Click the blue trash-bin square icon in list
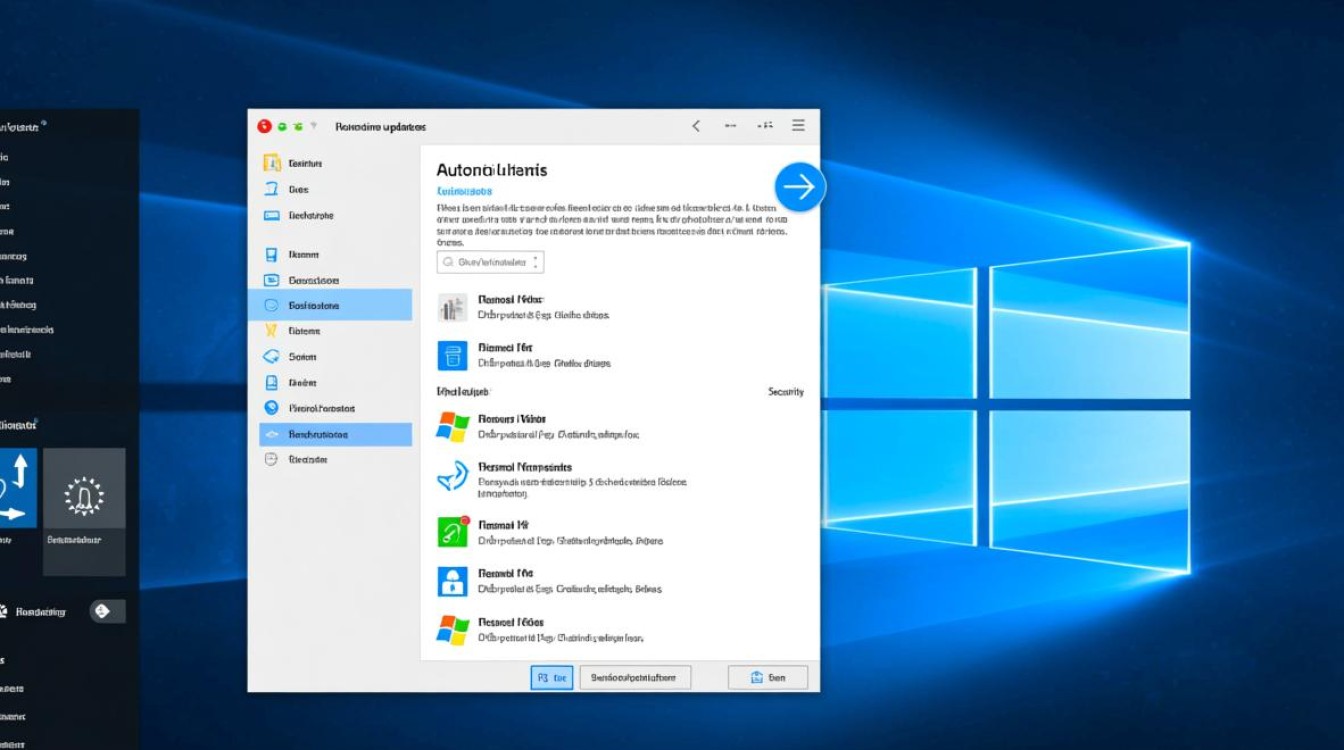Screen dimensions: 1344x750 coord(453,355)
